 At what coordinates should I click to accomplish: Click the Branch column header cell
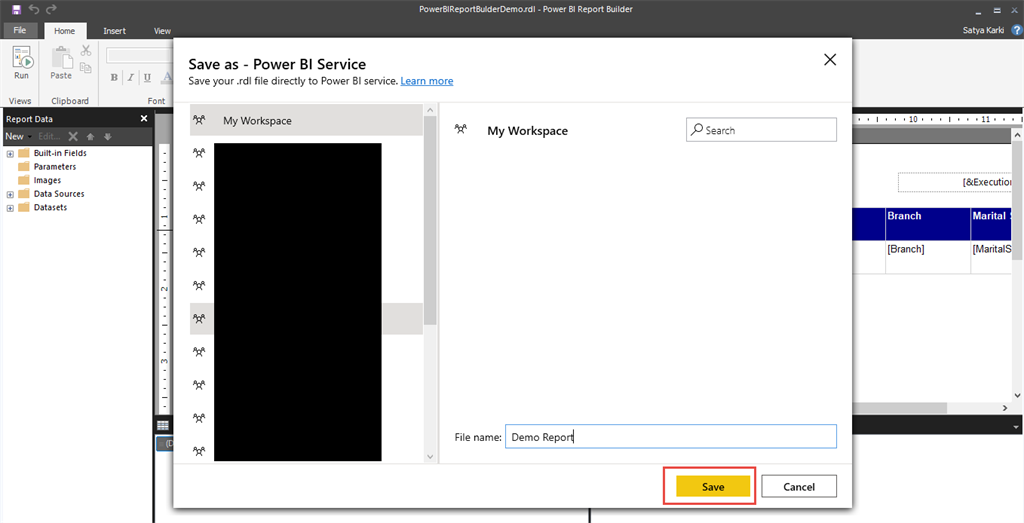[x=928, y=224]
